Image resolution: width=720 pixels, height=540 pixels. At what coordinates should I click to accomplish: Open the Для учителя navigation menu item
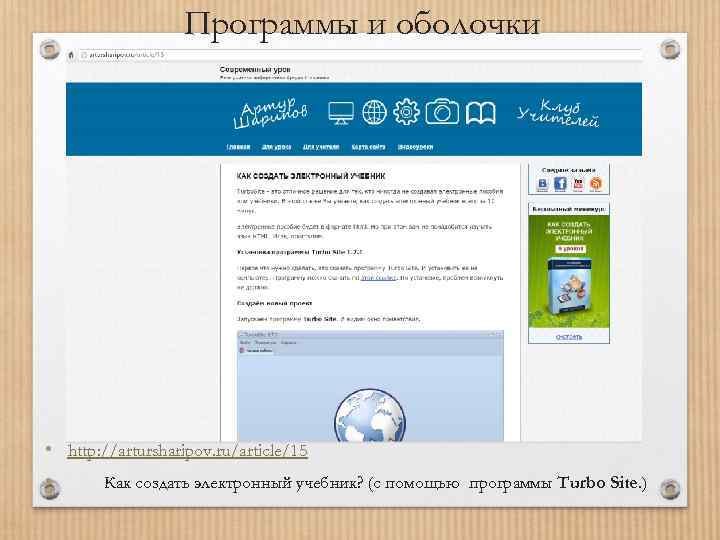pyautogui.click(x=321, y=147)
